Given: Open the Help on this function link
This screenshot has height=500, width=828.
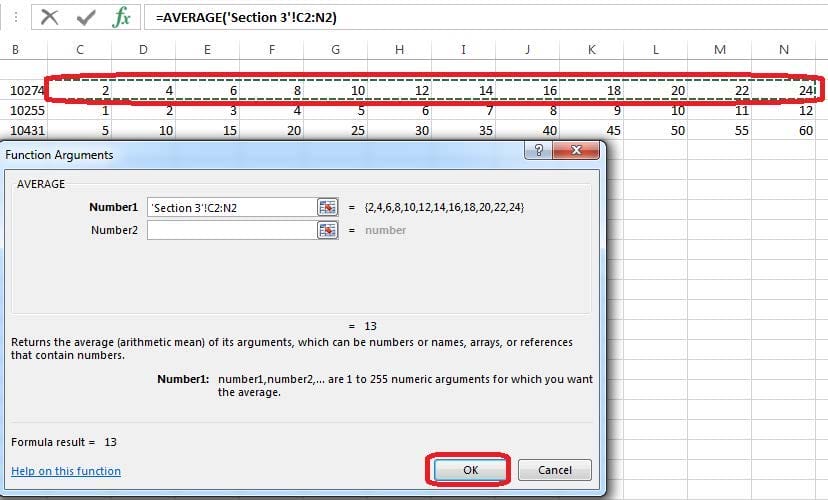Looking at the screenshot, I should point(66,471).
